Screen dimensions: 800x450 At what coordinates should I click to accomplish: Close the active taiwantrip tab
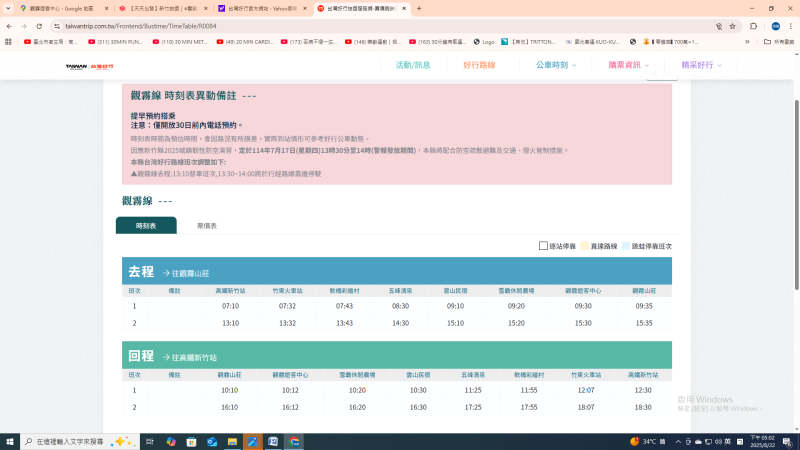pyautogui.click(x=404, y=8)
